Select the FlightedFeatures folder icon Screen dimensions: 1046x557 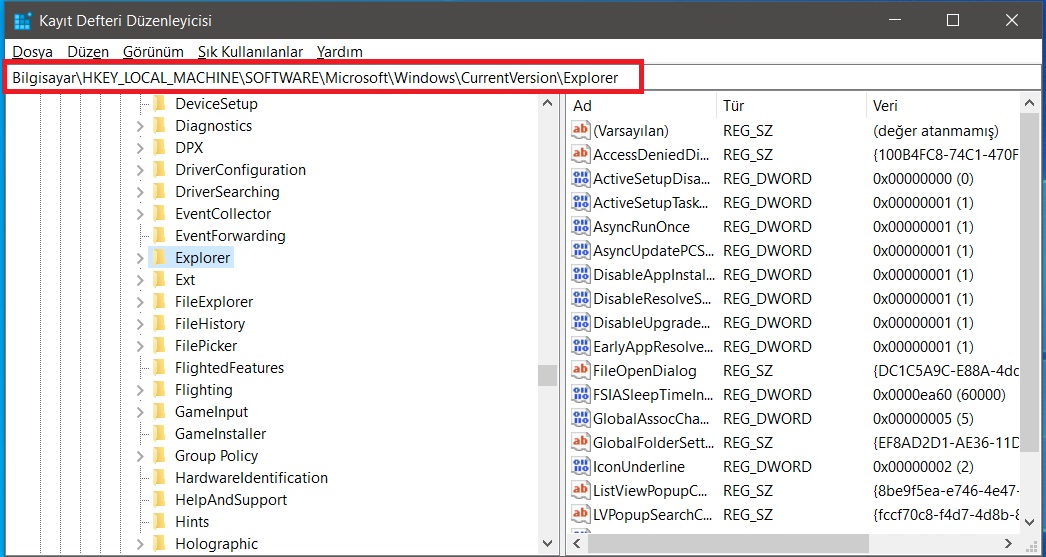coord(159,368)
